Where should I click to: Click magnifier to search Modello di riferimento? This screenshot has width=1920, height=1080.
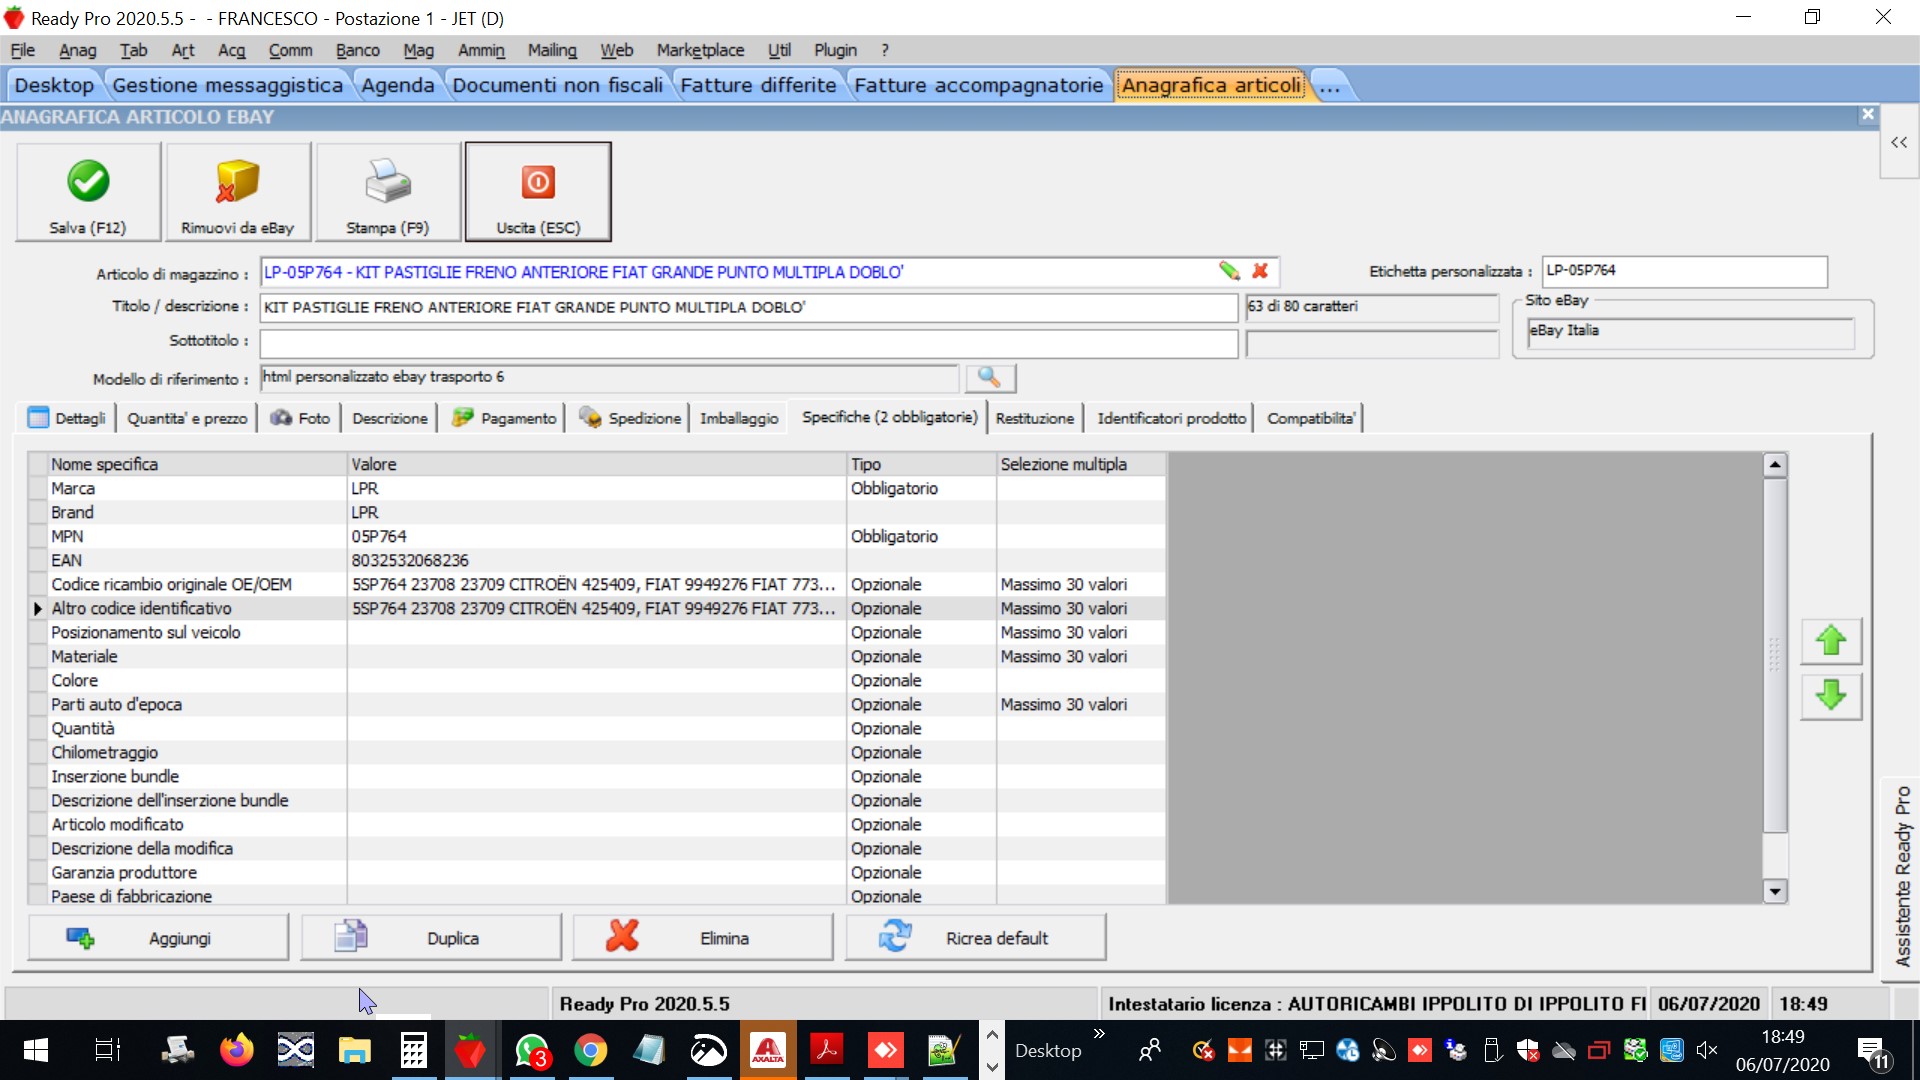[990, 377]
